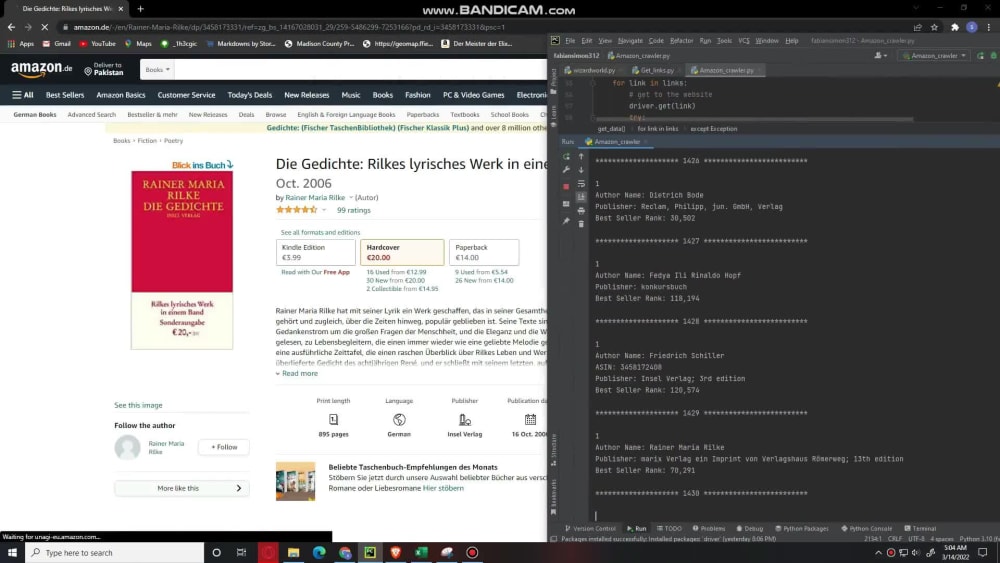Open PyCharm from the taskbar
This screenshot has height=563, width=1000.
click(370, 552)
